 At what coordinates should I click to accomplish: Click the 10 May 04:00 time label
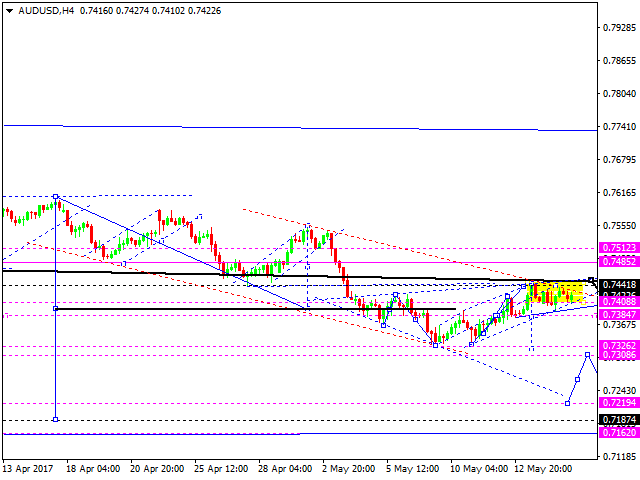coord(479,469)
